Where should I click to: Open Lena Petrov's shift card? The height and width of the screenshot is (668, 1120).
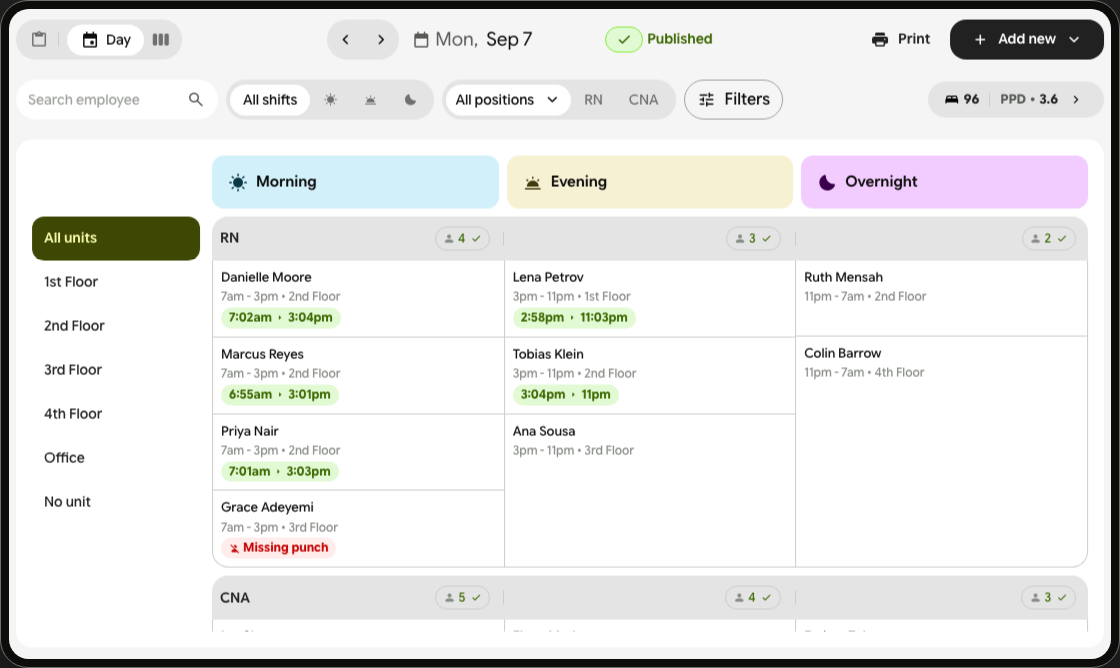(650, 299)
